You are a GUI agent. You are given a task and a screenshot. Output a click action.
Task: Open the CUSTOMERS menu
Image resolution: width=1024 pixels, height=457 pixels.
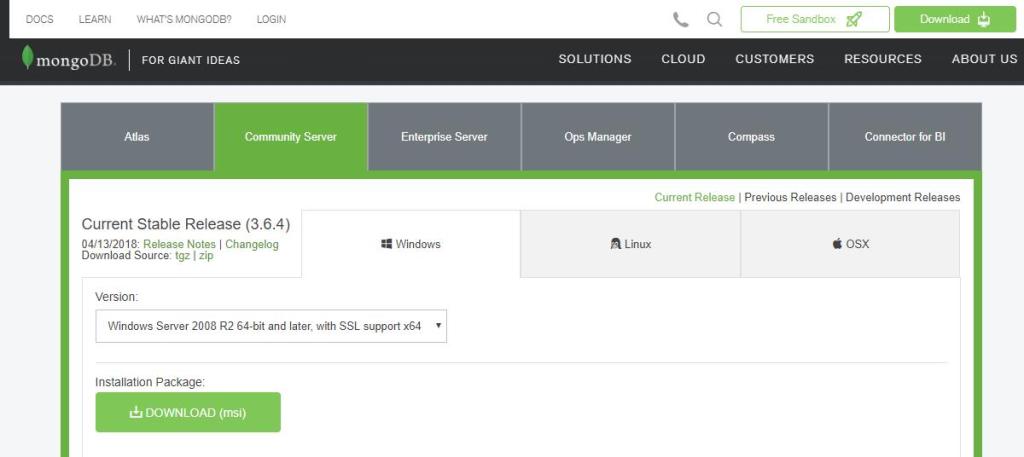coord(775,59)
